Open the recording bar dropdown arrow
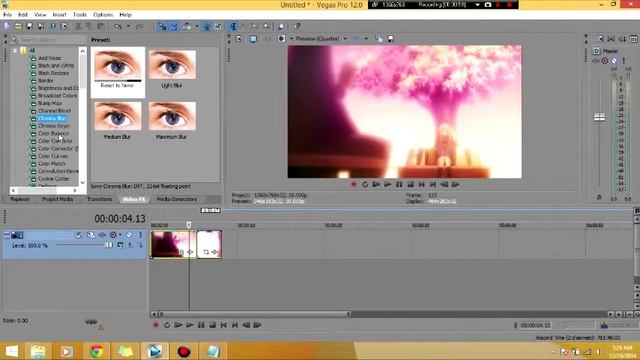The width and height of the screenshot is (640, 360). 477,5
